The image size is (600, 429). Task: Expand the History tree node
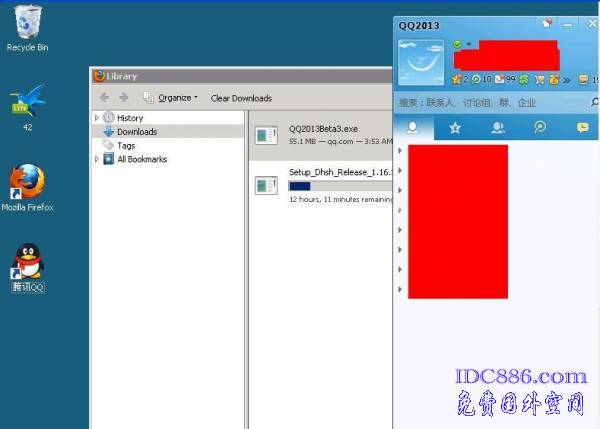97,118
